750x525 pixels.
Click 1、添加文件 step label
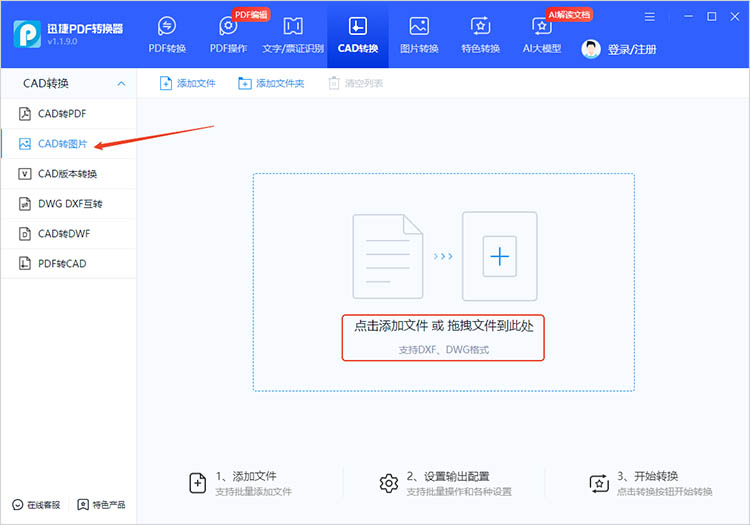coord(246,476)
